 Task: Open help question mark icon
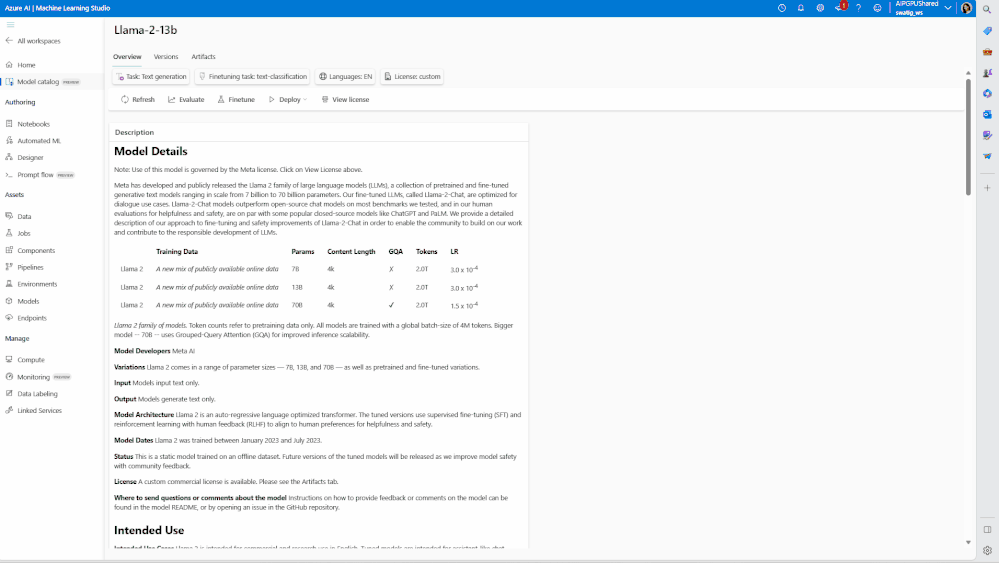pyautogui.click(x=858, y=8)
